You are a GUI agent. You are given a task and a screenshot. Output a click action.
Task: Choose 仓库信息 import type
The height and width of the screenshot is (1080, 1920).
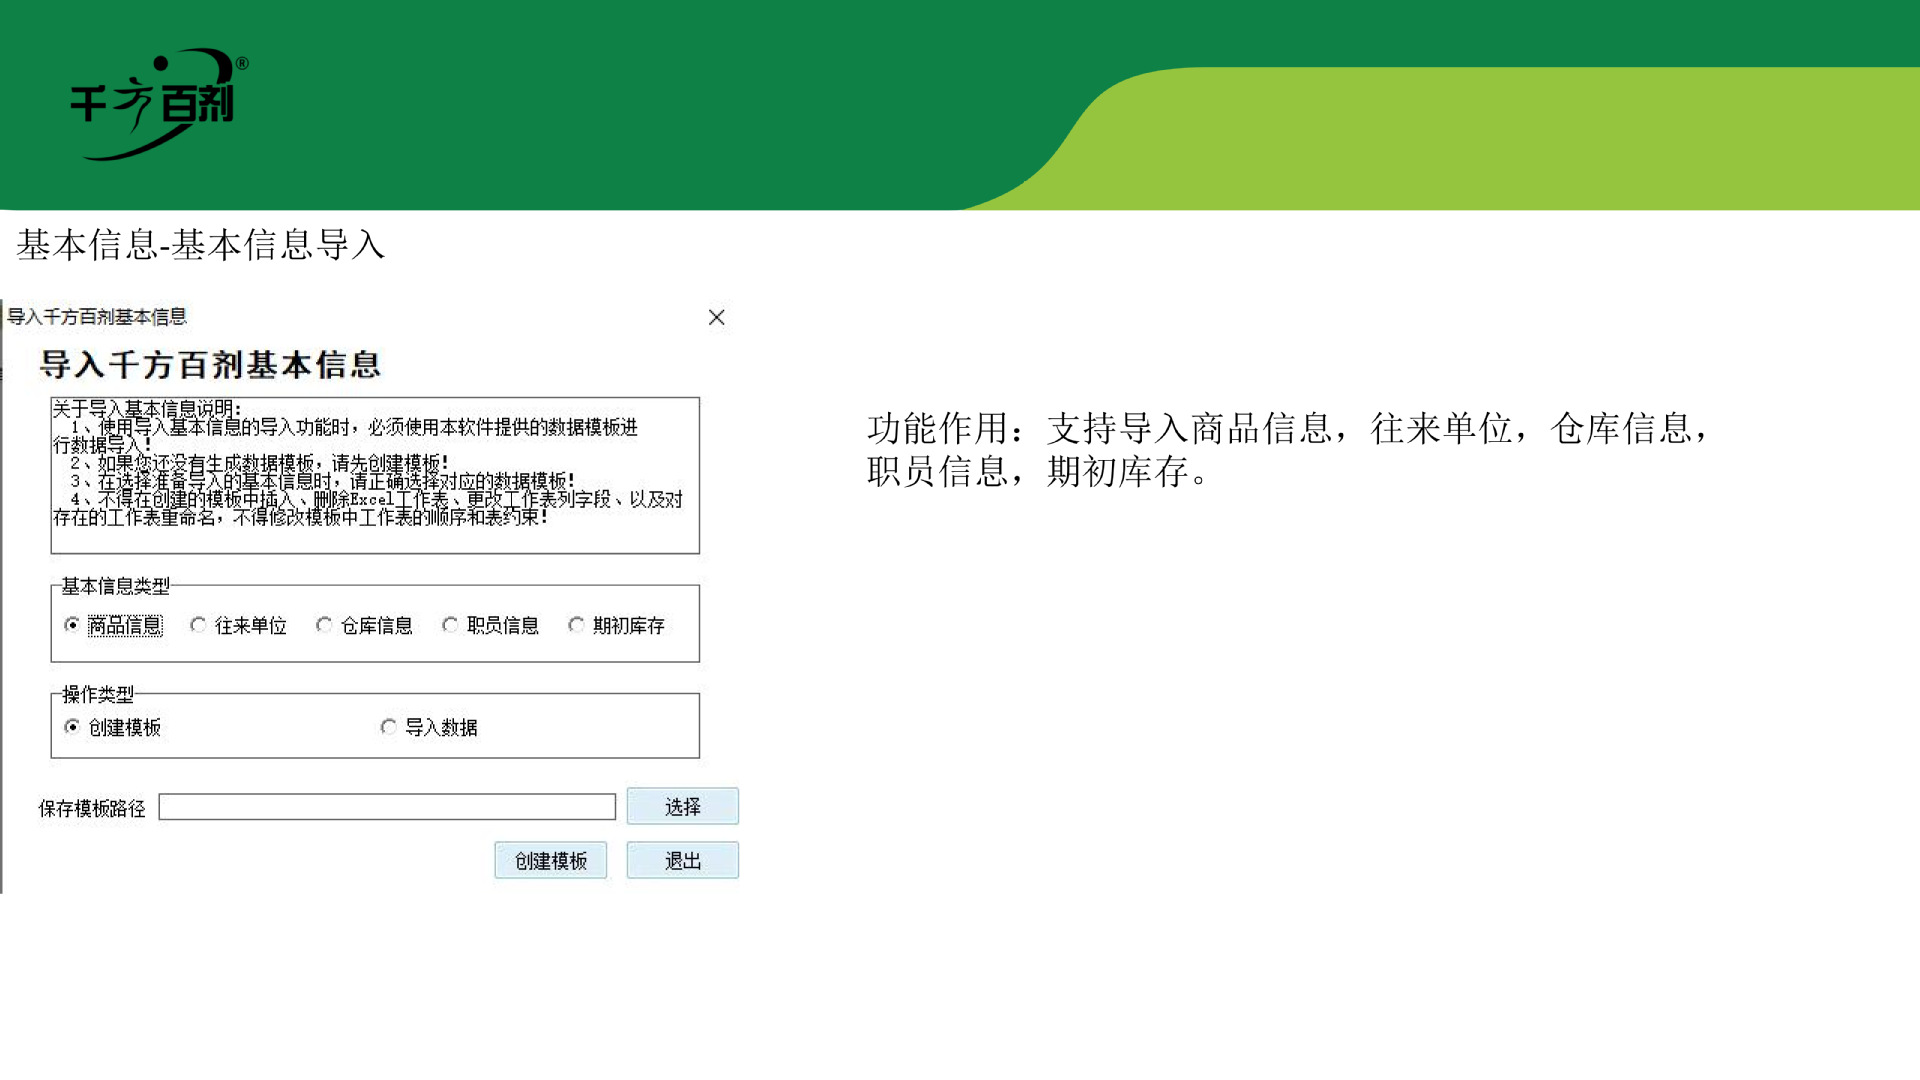click(324, 624)
